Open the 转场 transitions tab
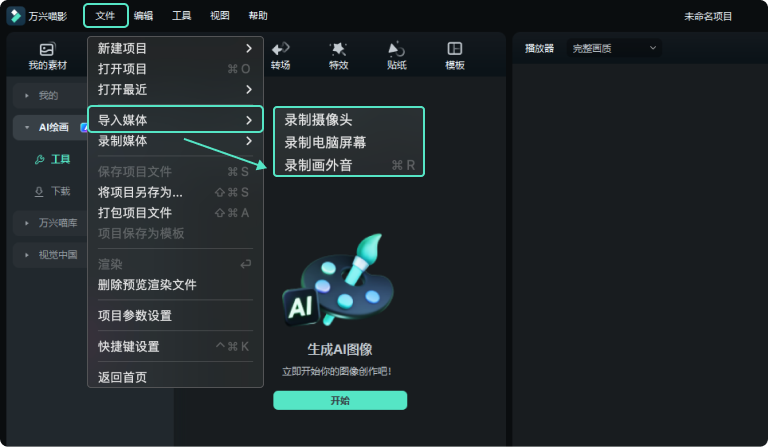Viewport: 768px width, 447px height. point(281,56)
